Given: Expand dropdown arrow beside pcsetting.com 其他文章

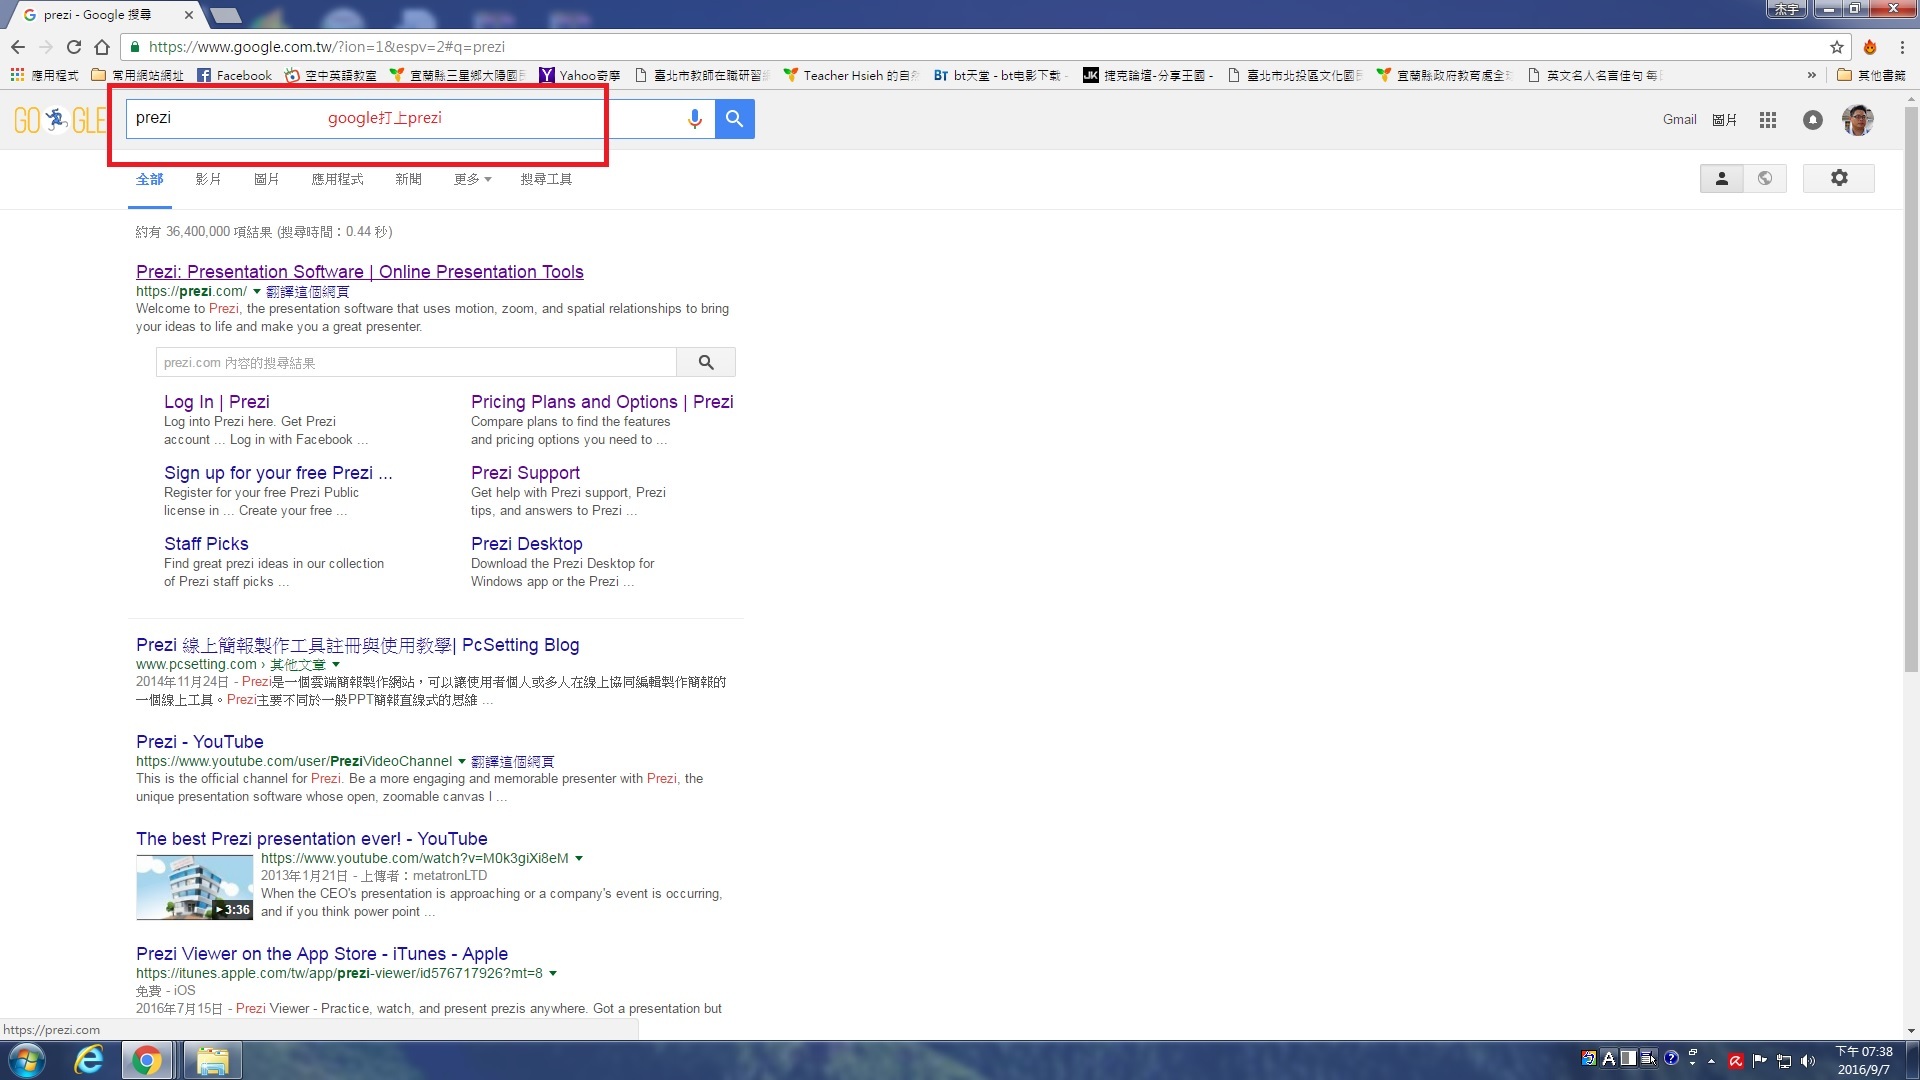Looking at the screenshot, I should (x=336, y=665).
